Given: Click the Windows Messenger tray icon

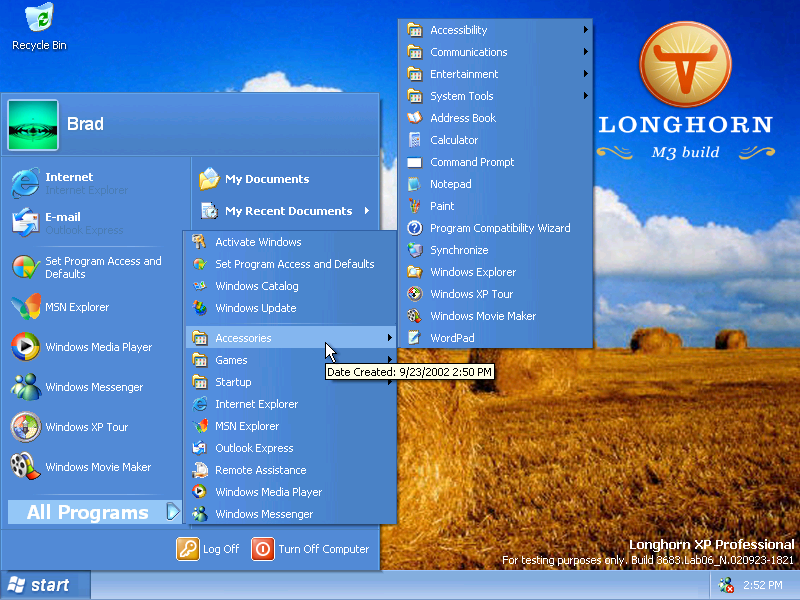Looking at the screenshot, I should [x=726, y=585].
